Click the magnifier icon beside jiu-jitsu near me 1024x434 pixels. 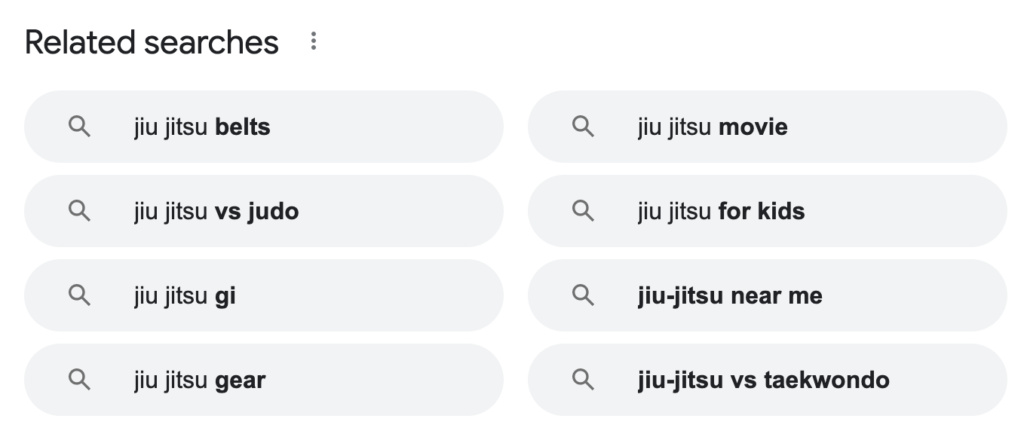click(x=583, y=295)
